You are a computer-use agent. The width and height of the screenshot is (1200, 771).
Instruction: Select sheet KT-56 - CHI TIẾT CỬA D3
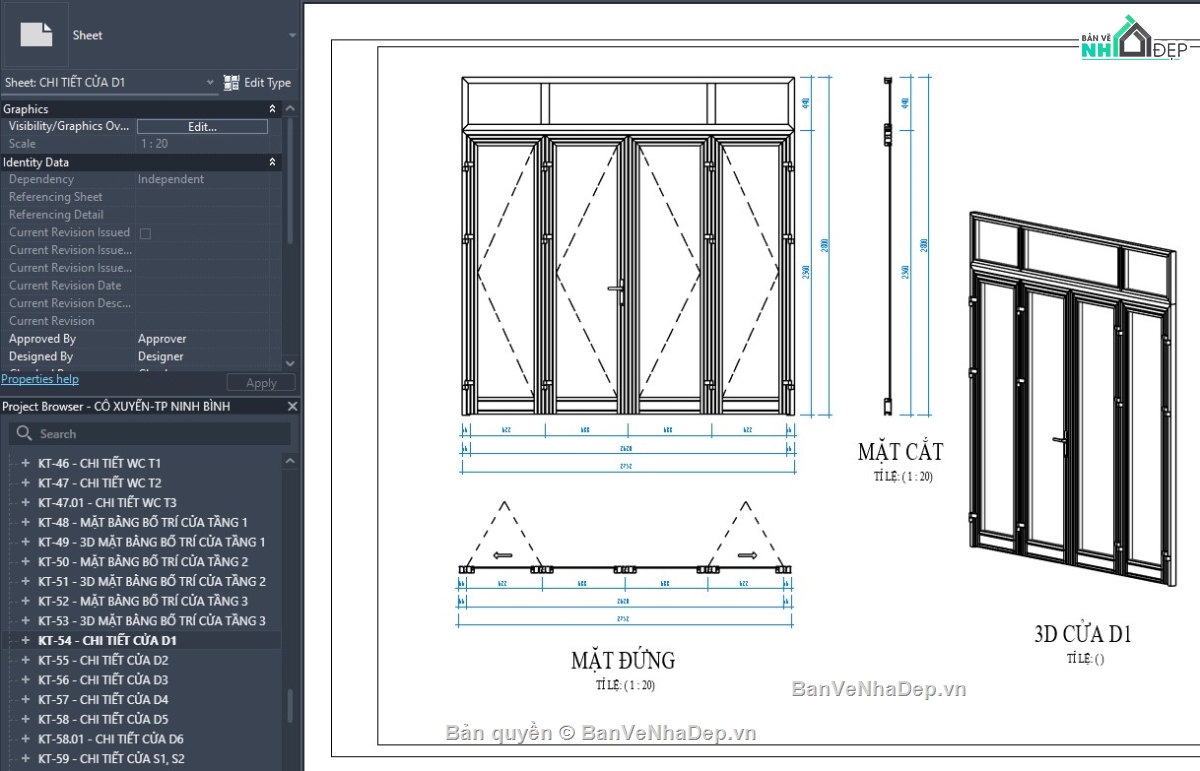pos(103,680)
